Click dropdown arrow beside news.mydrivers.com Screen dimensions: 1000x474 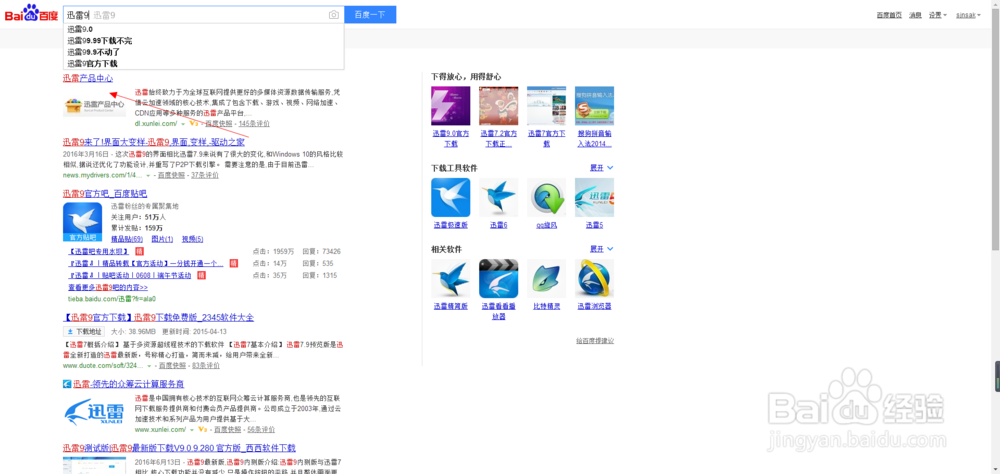click(x=148, y=175)
